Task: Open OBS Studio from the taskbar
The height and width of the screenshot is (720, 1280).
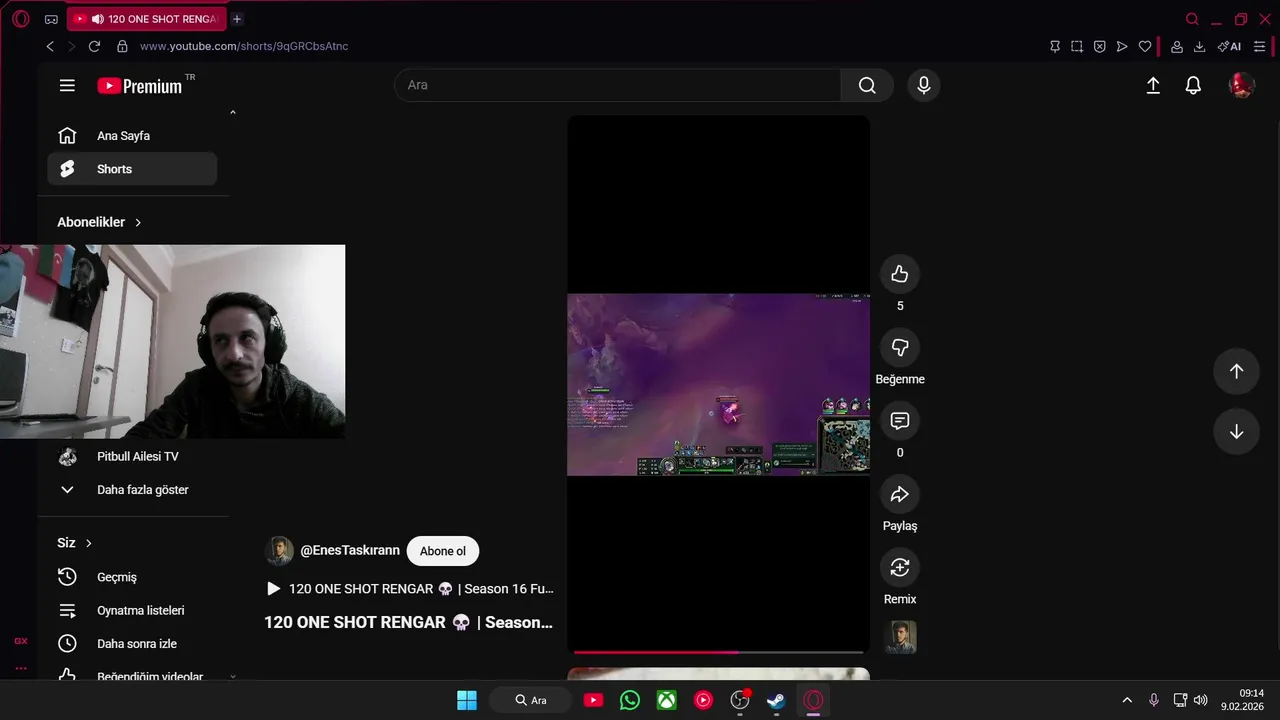Action: click(740, 700)
